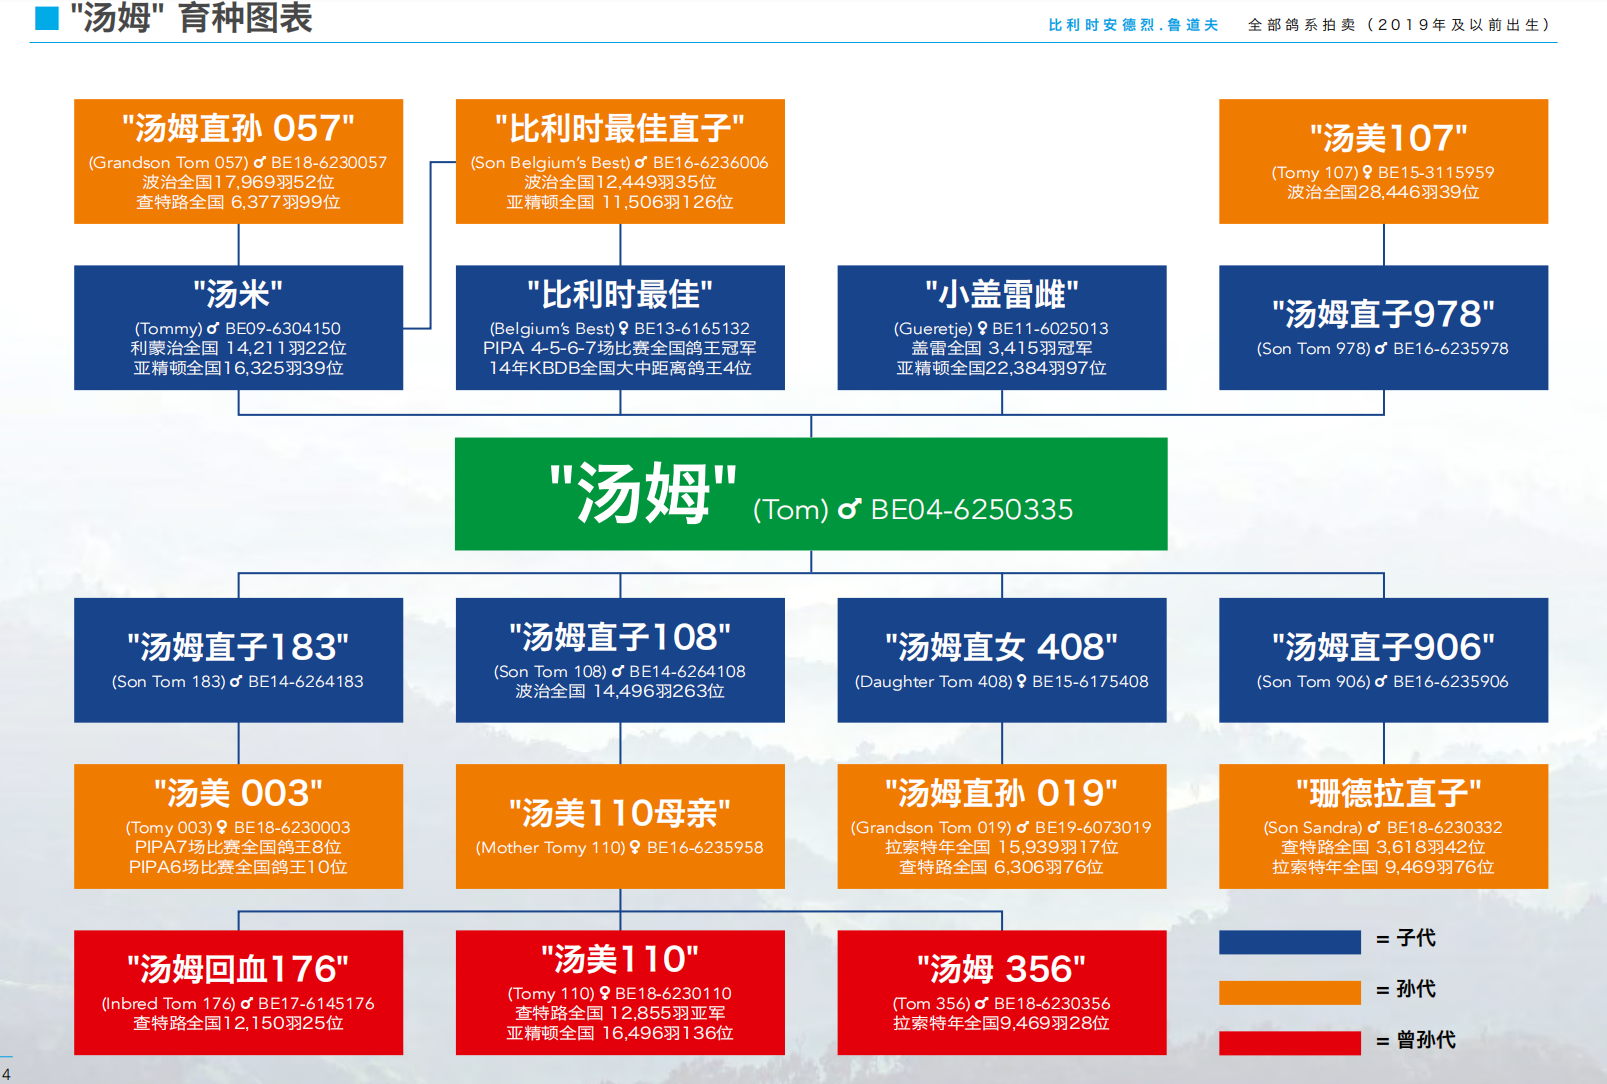Click the ring number BE16-6235958
Viewport: 1607px width, 1084px height.
point(705,847)
